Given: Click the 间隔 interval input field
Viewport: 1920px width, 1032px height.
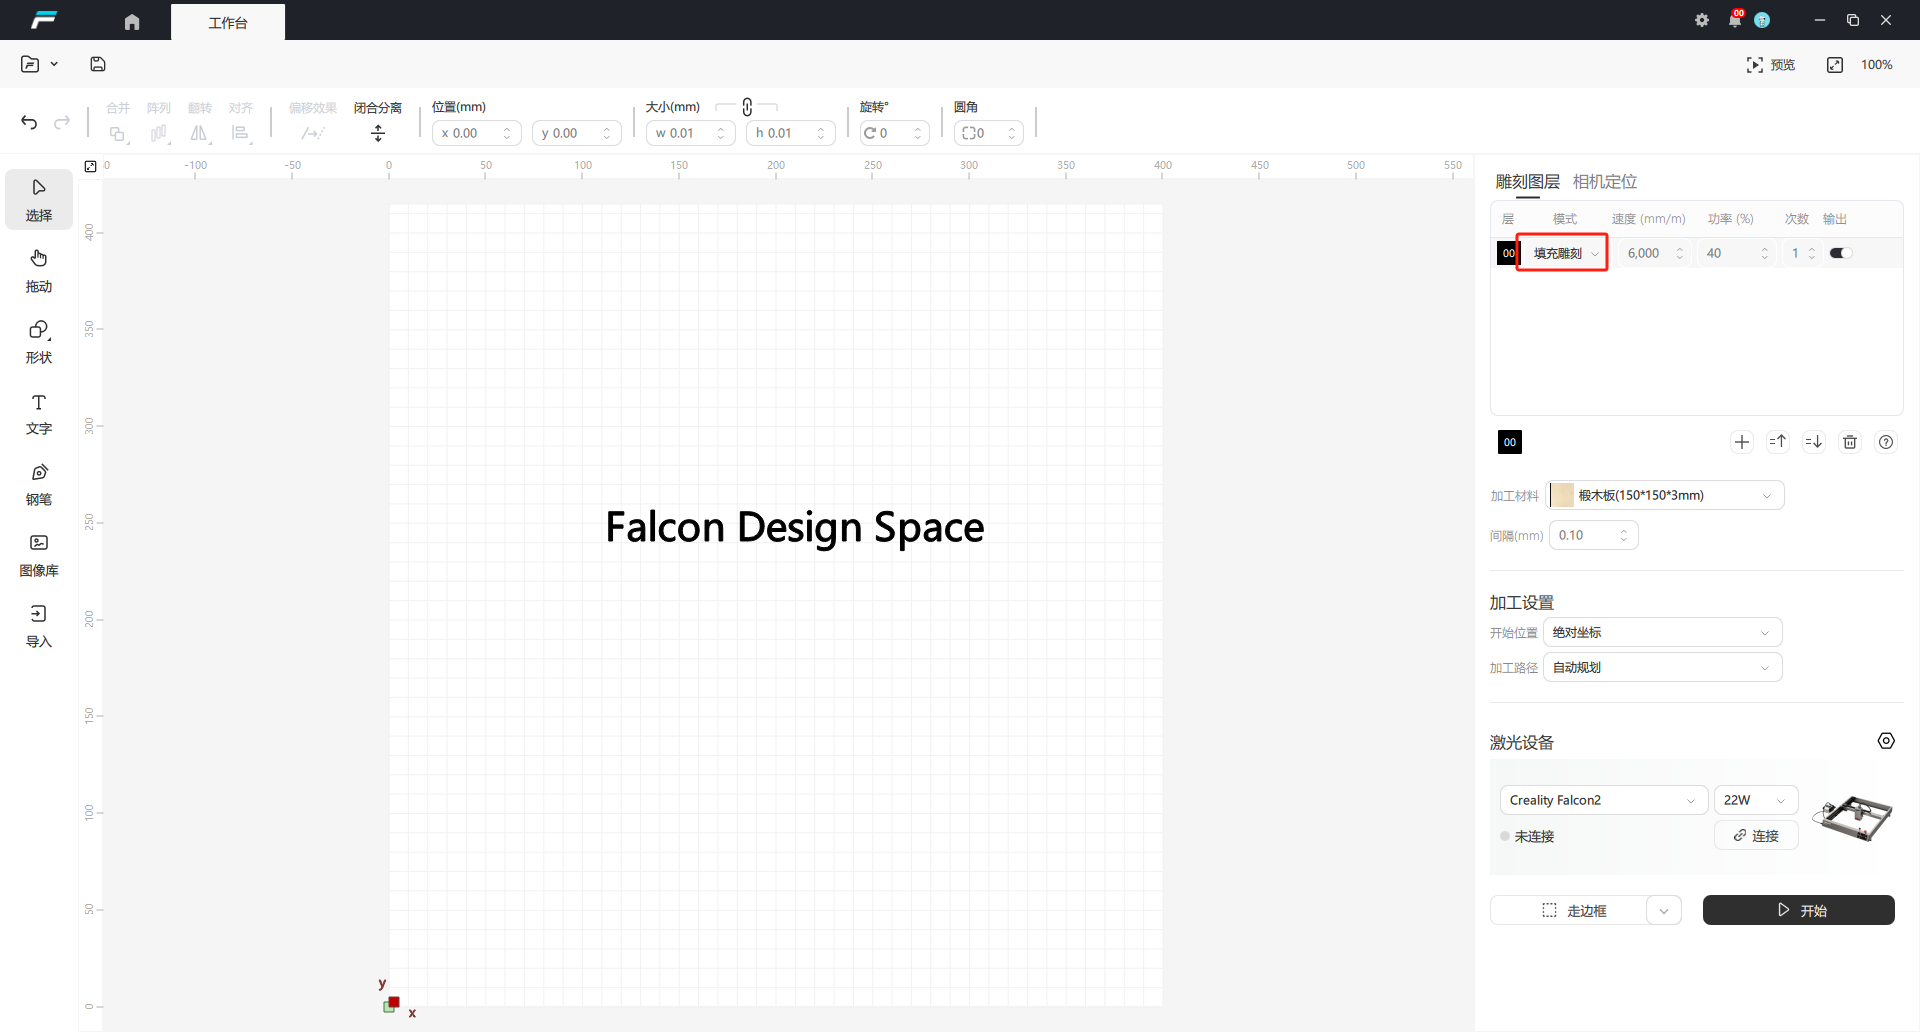Looking at the screenshot, I should pyautogui.click(x=1585, y=535).
